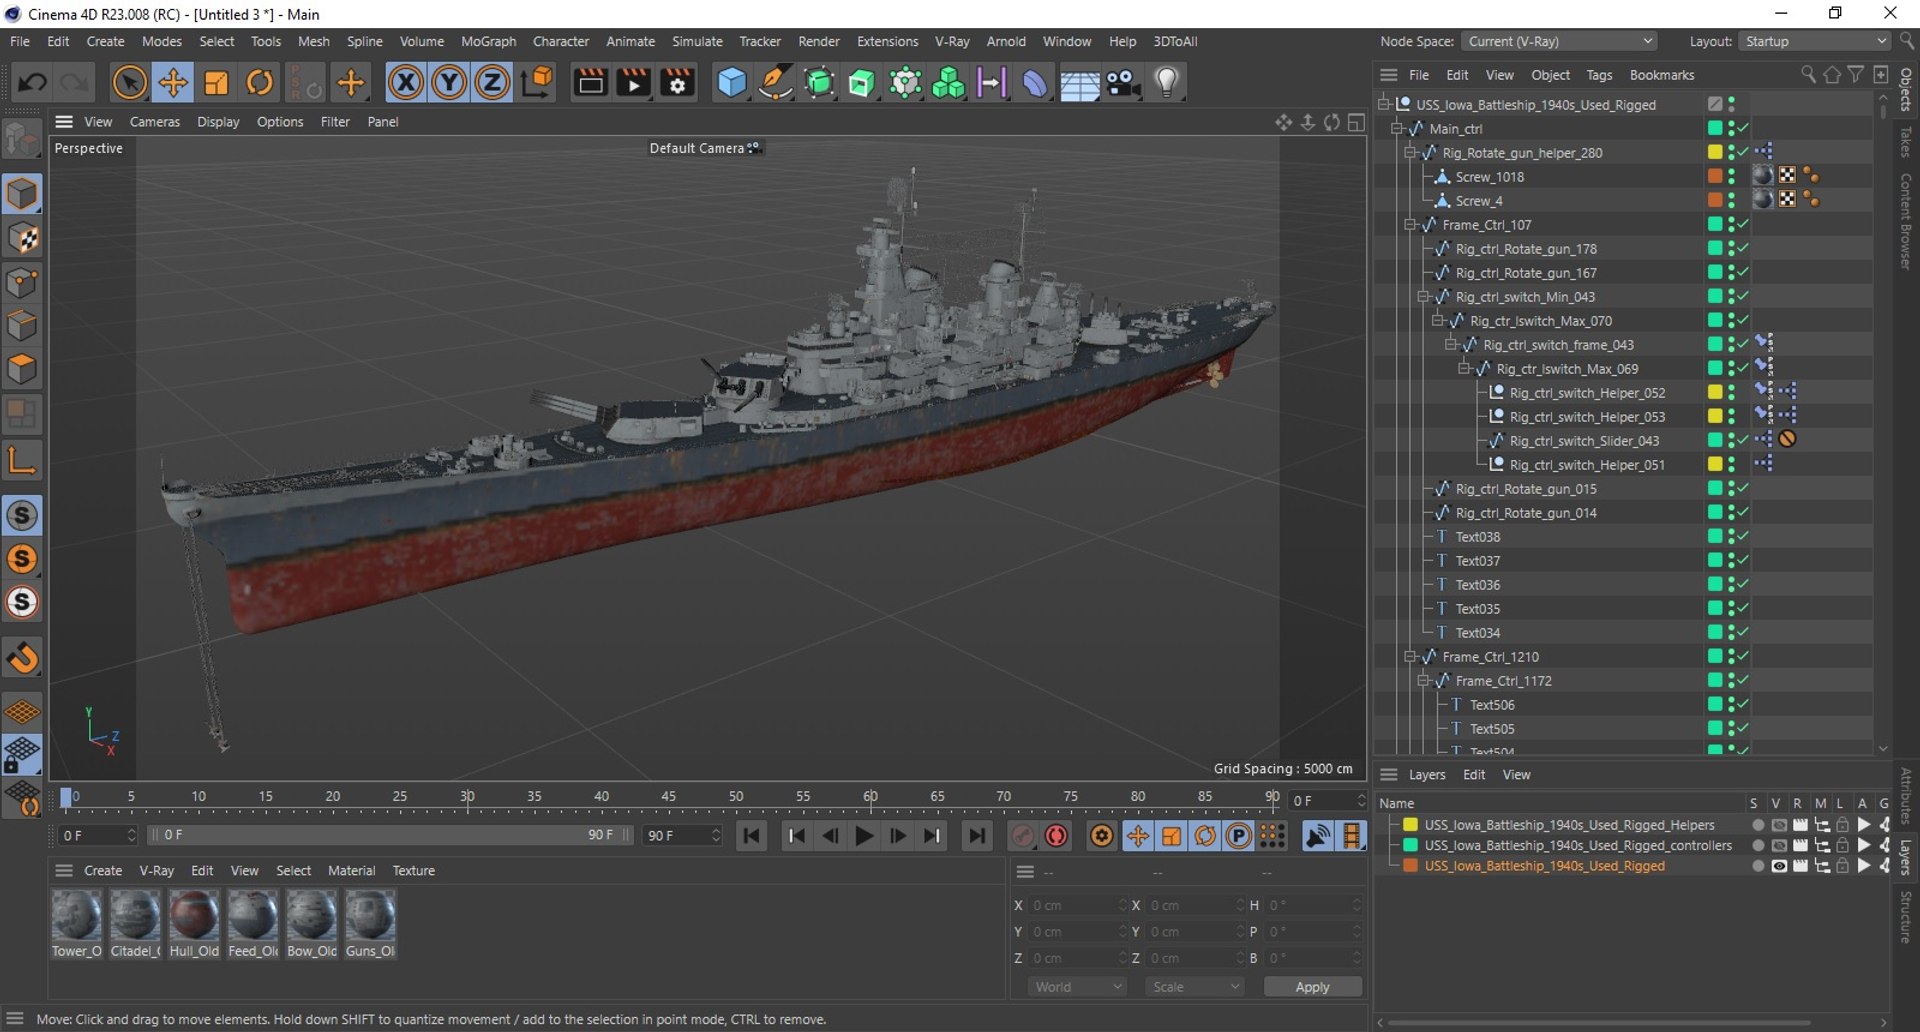Image resolution: width=1920 pixels, height=1032 pixels.
Task: Open viewport Cameras menu
Action: tap(155, 122)
